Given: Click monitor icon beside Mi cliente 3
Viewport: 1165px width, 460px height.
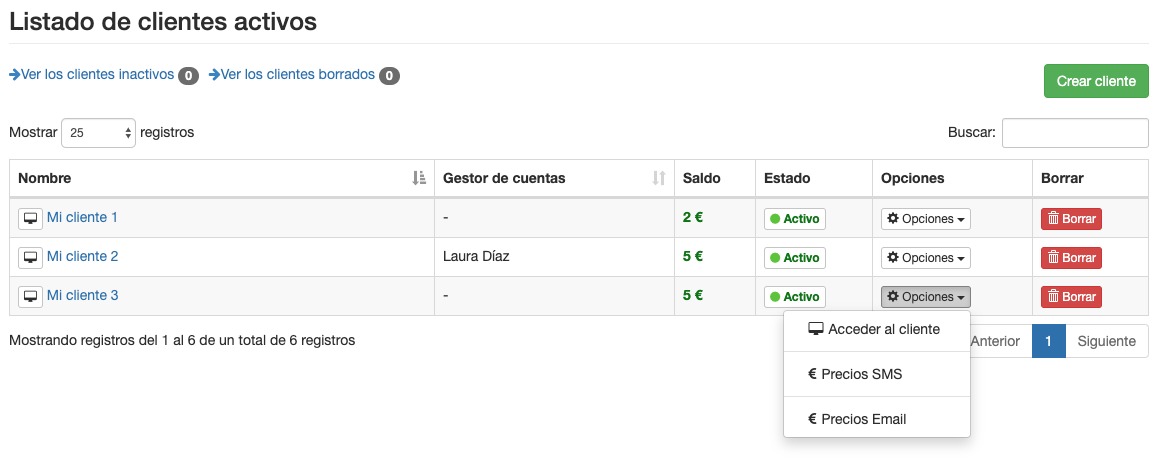Looking at the screenshot, I should point(30,296).
